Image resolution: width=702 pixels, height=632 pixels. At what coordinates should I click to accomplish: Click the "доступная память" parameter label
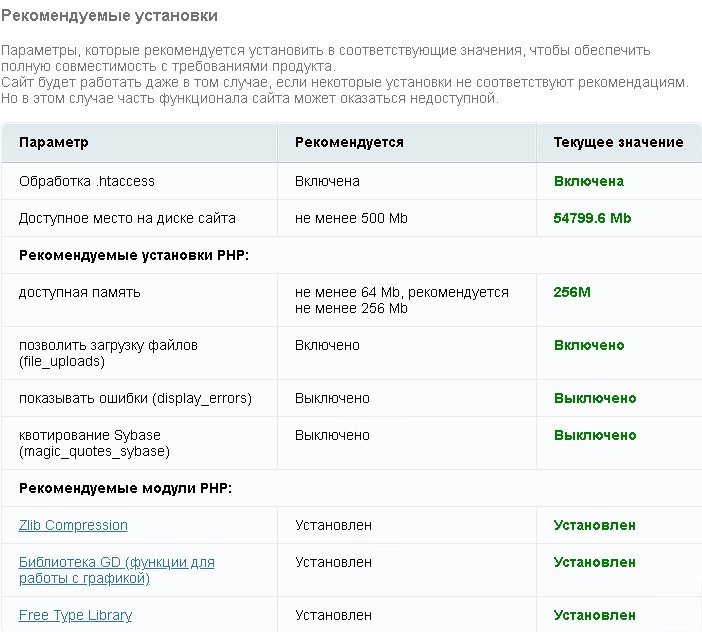[80, 292]
